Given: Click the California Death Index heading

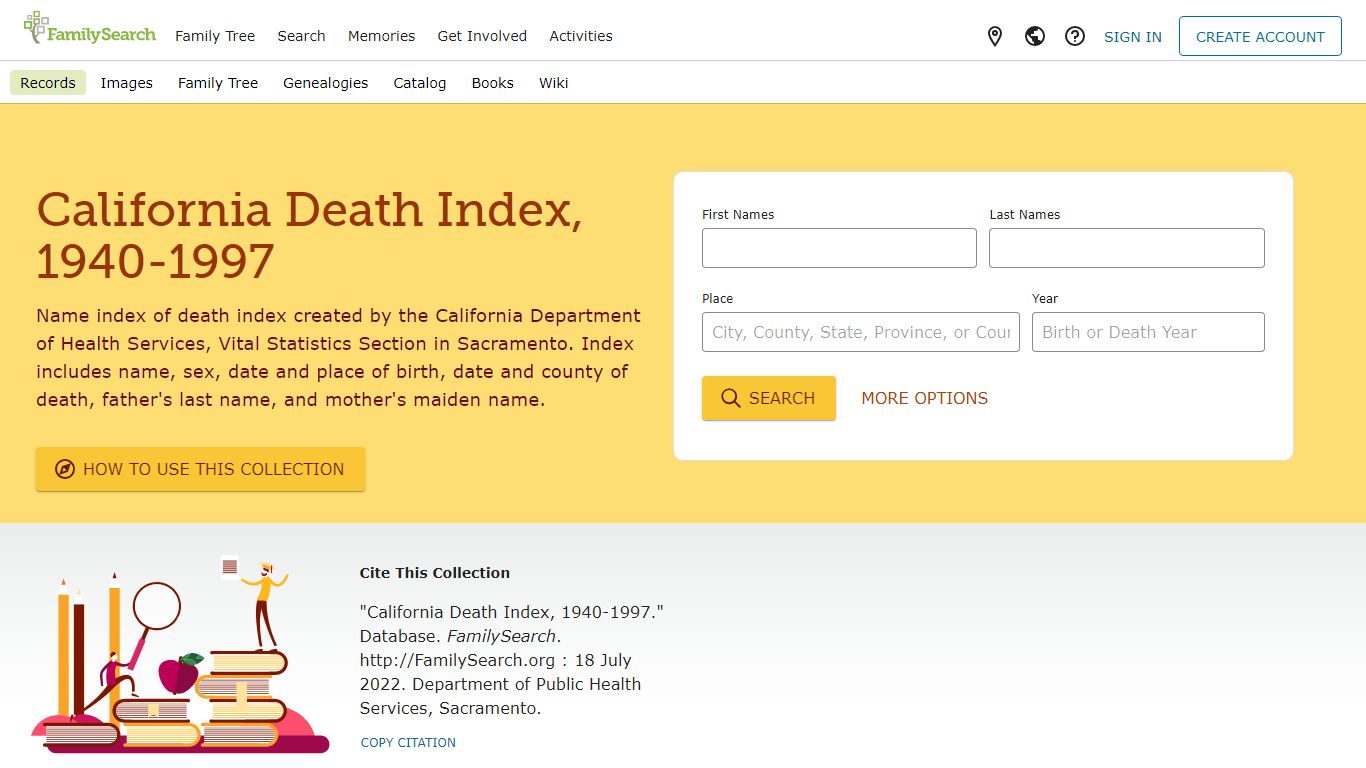Looking at the screenshot, I should click(x=309, y=235).
